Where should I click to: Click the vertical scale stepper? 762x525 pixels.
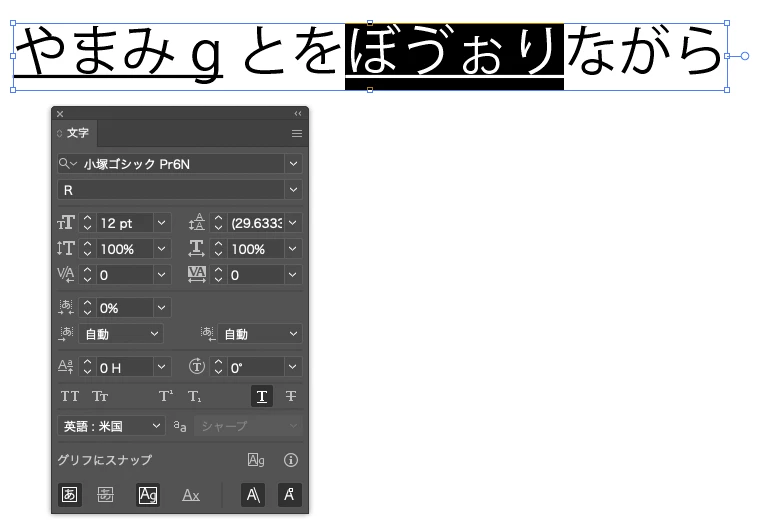pos(87,248)
